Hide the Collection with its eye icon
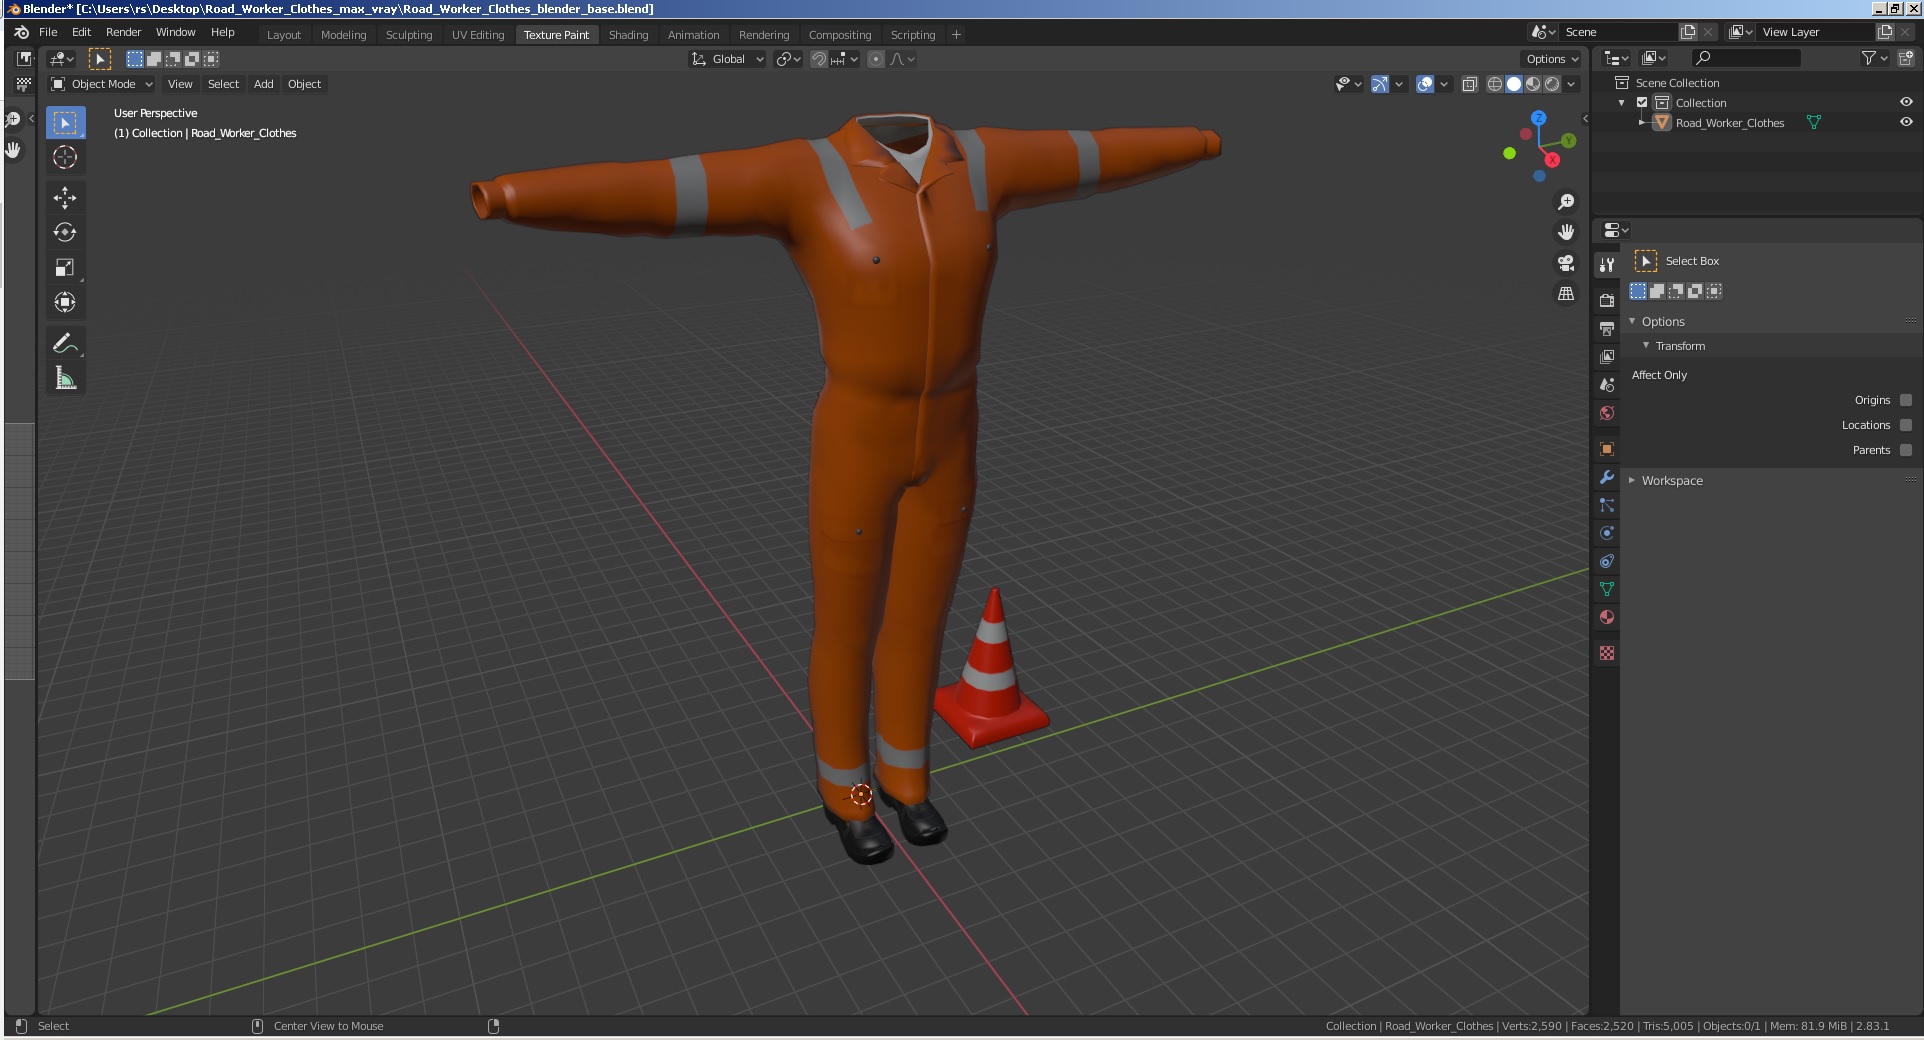Image resolution: width=1924 pixels, height=1040 pixels. pyautogui.click(x=1906, y=102)
